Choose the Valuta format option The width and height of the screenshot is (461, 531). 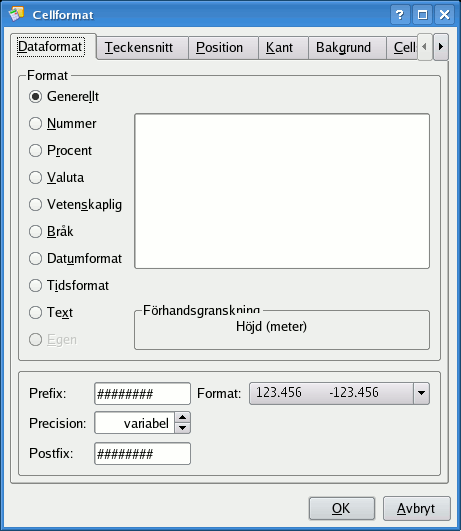click(x=35, y=177)
